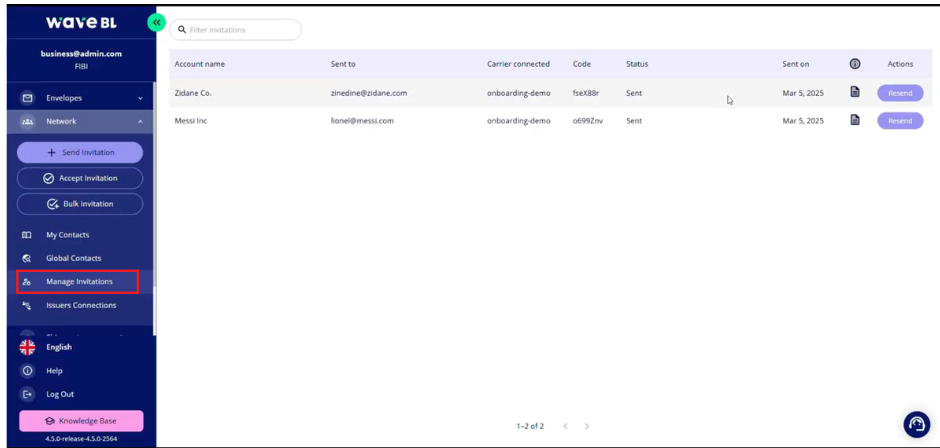Click the Sent to column header
The width and height of the screenshot is (940, 448).
[343, 64]
